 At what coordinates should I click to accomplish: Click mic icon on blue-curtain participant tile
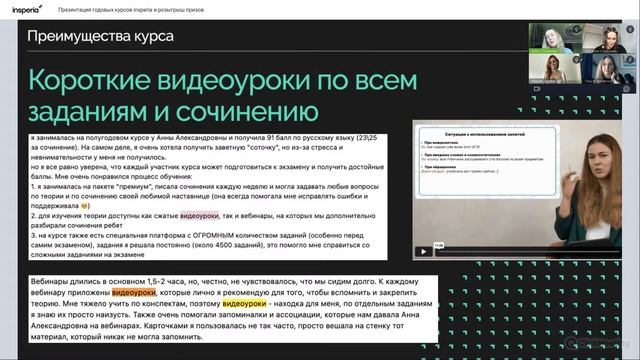(630, 60)
